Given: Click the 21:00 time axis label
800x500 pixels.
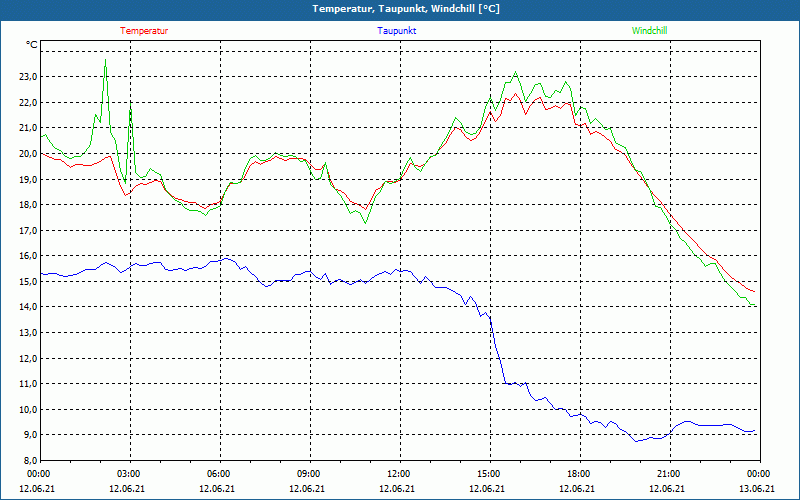Looking at the screenshot, I should tap(669, 474).
